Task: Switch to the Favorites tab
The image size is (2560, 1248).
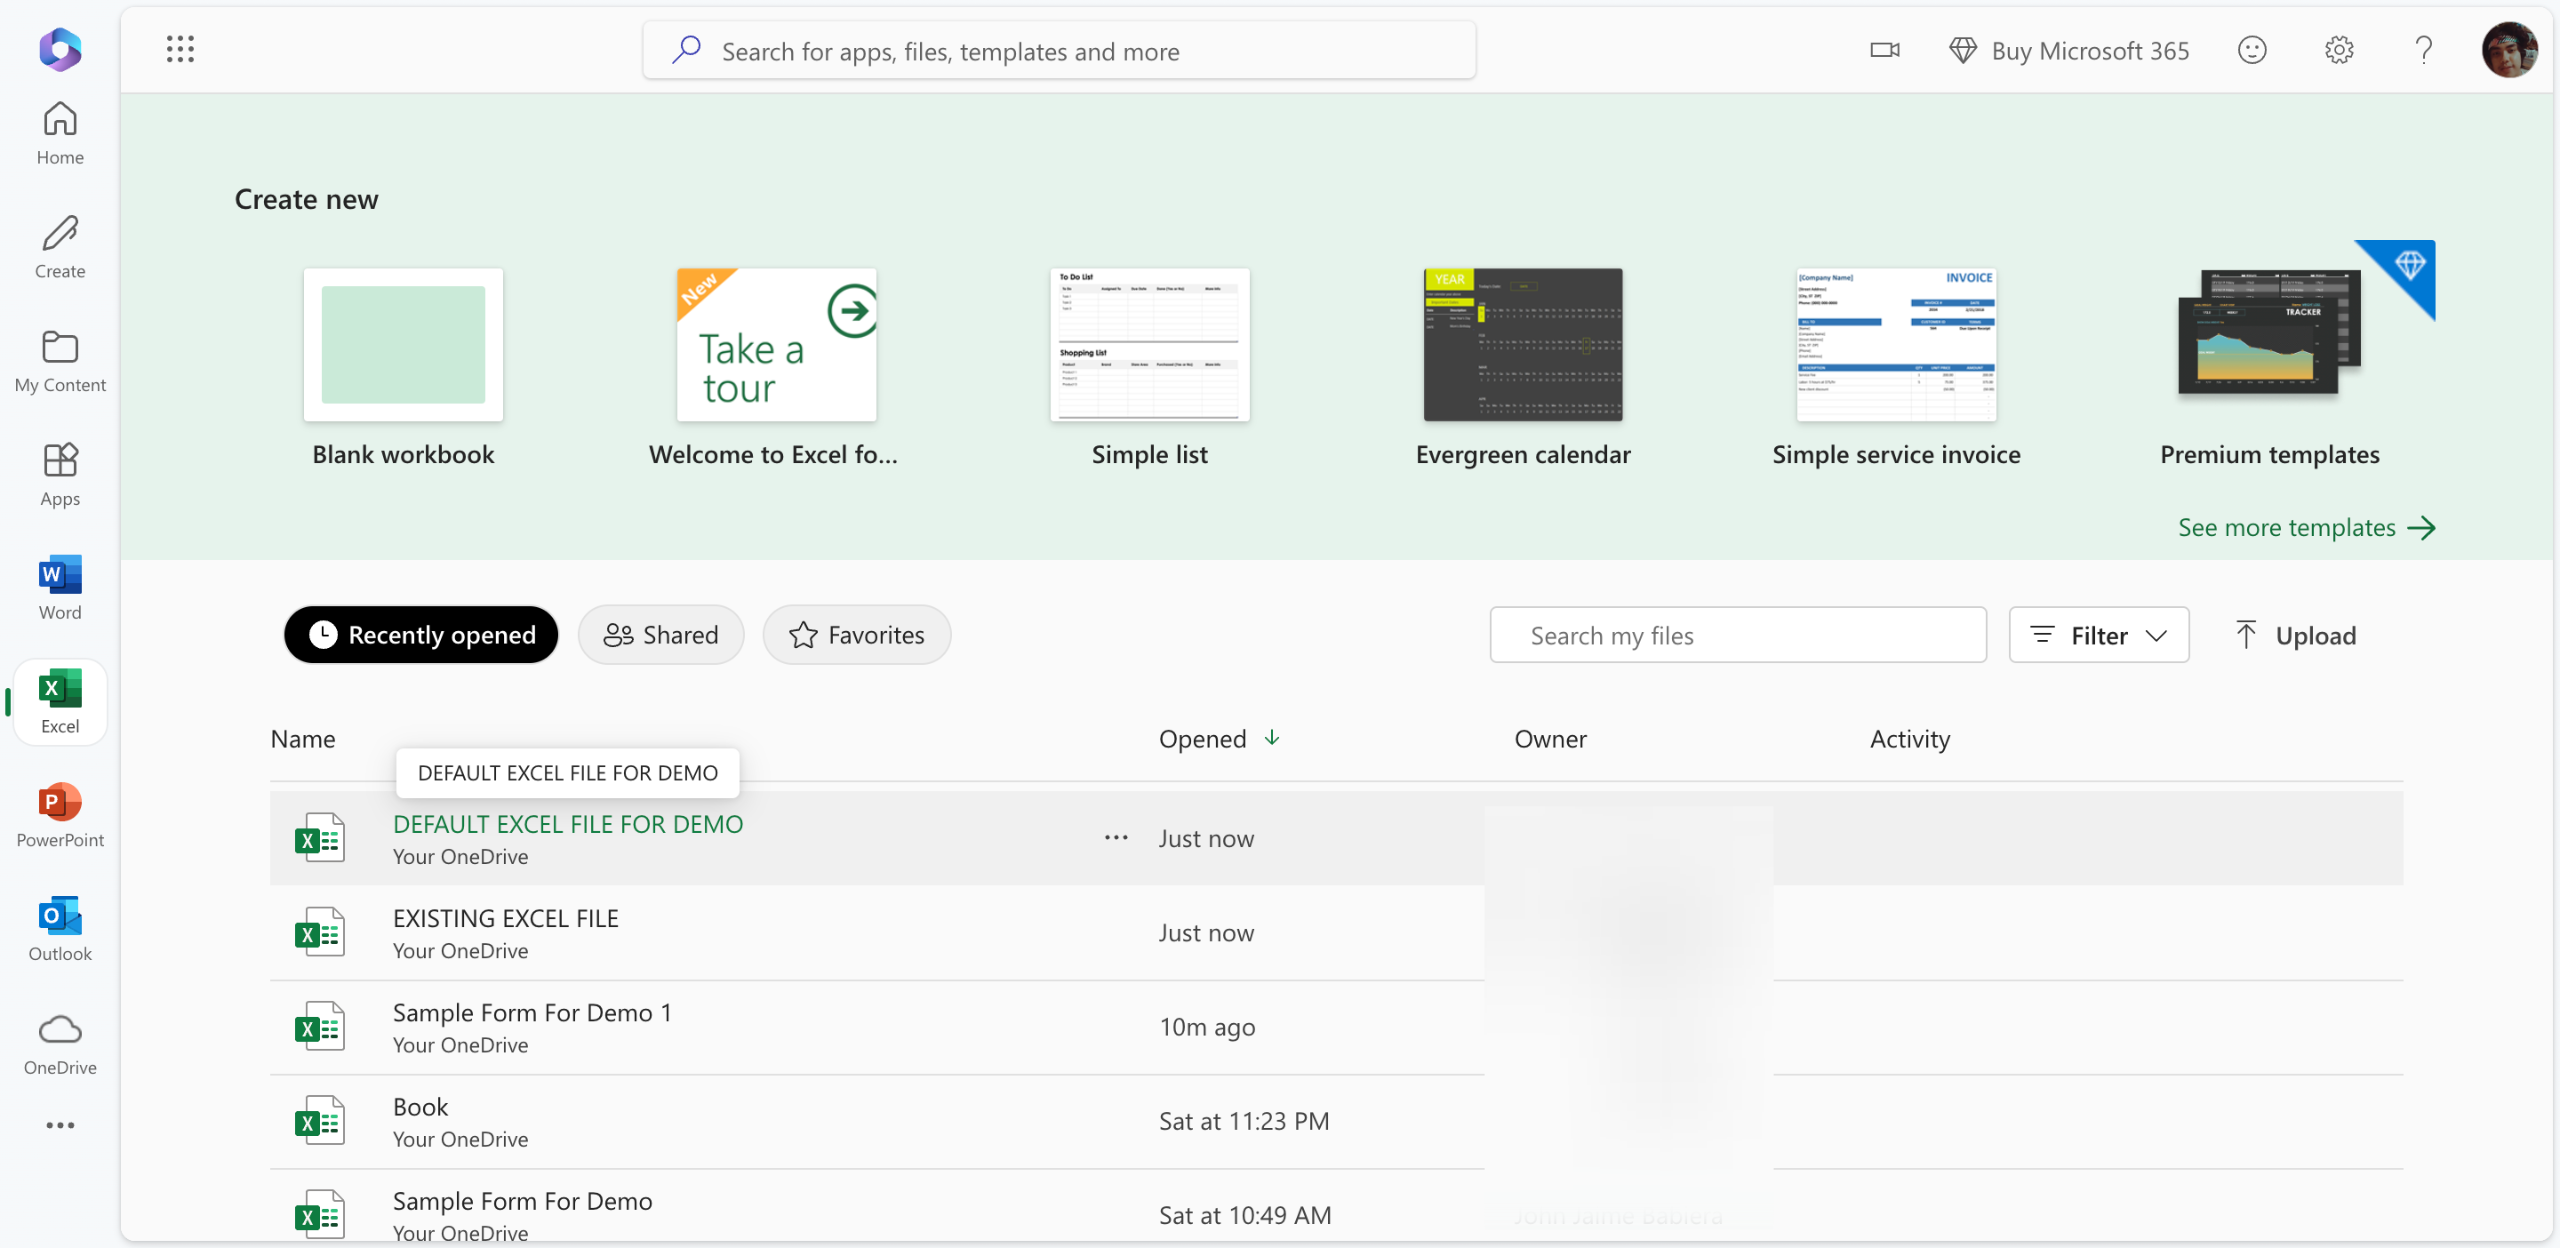Action: [856, 635]
